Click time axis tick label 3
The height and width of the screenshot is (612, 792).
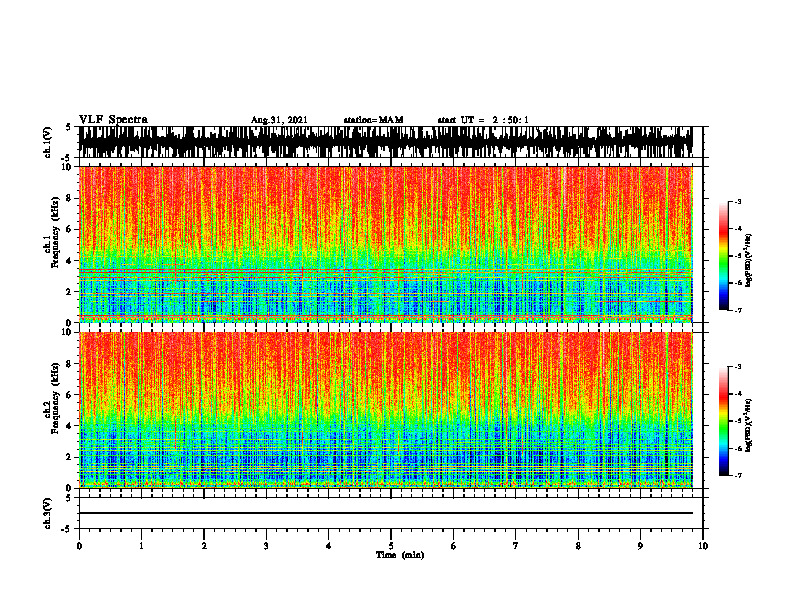pos(266,546)
